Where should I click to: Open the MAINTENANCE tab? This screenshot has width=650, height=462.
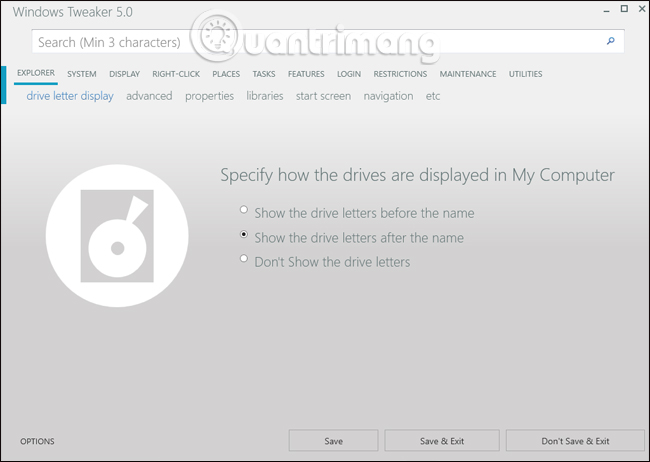468,74
